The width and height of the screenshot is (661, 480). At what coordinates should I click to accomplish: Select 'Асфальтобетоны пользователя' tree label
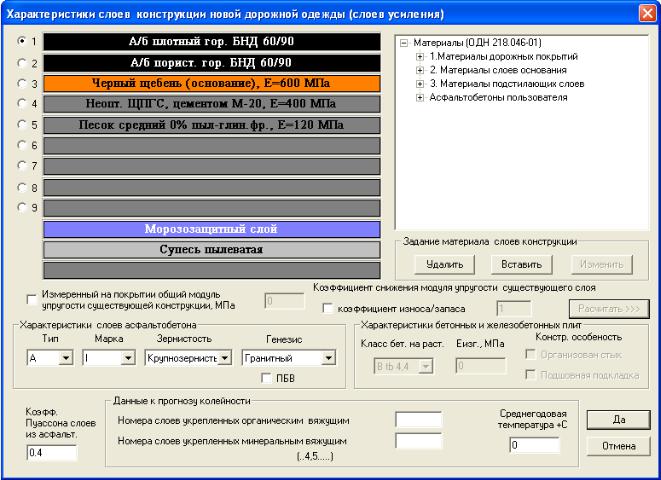coord(498,98)
